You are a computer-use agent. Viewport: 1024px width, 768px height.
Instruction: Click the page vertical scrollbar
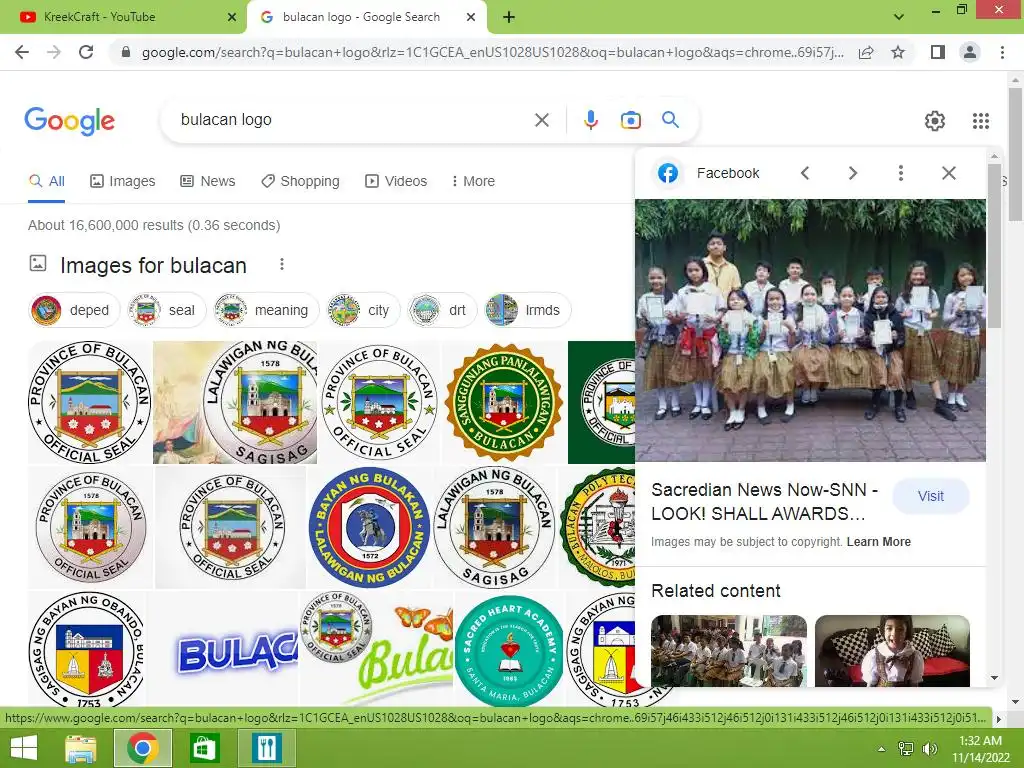(1016, 153)
